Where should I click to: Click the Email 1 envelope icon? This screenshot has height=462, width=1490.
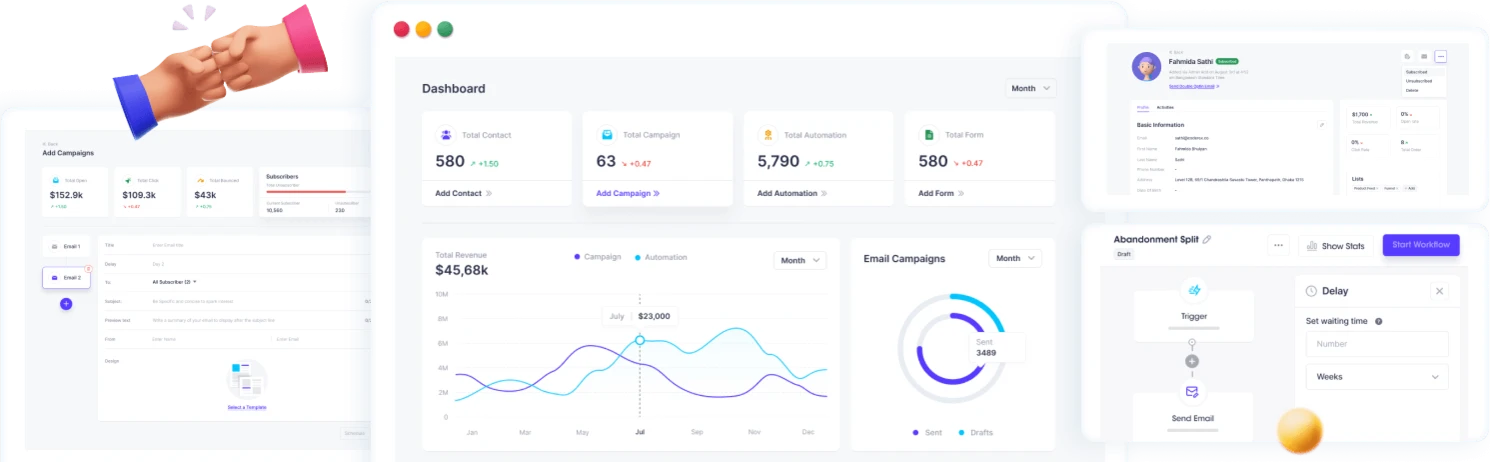pos(54,246)
